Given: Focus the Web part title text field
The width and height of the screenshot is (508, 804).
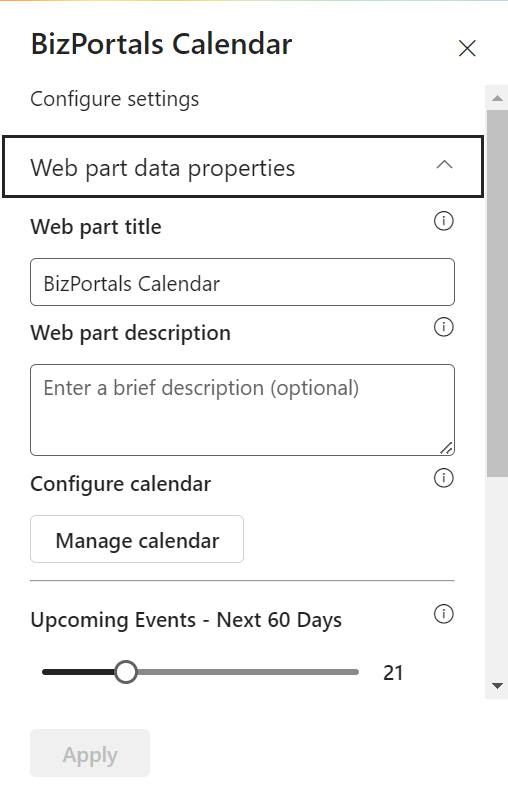Looking at the screenshot, I should [x=242, y=282].
